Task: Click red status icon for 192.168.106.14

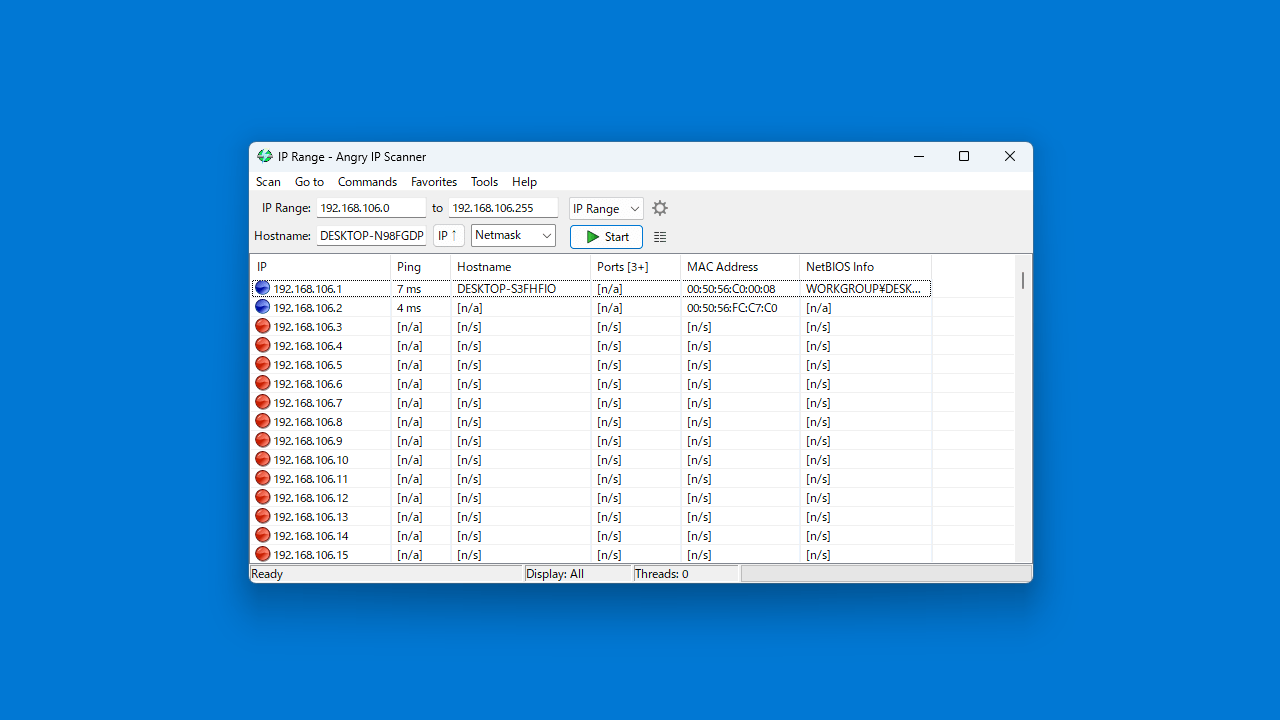Action: pos(263,535)
